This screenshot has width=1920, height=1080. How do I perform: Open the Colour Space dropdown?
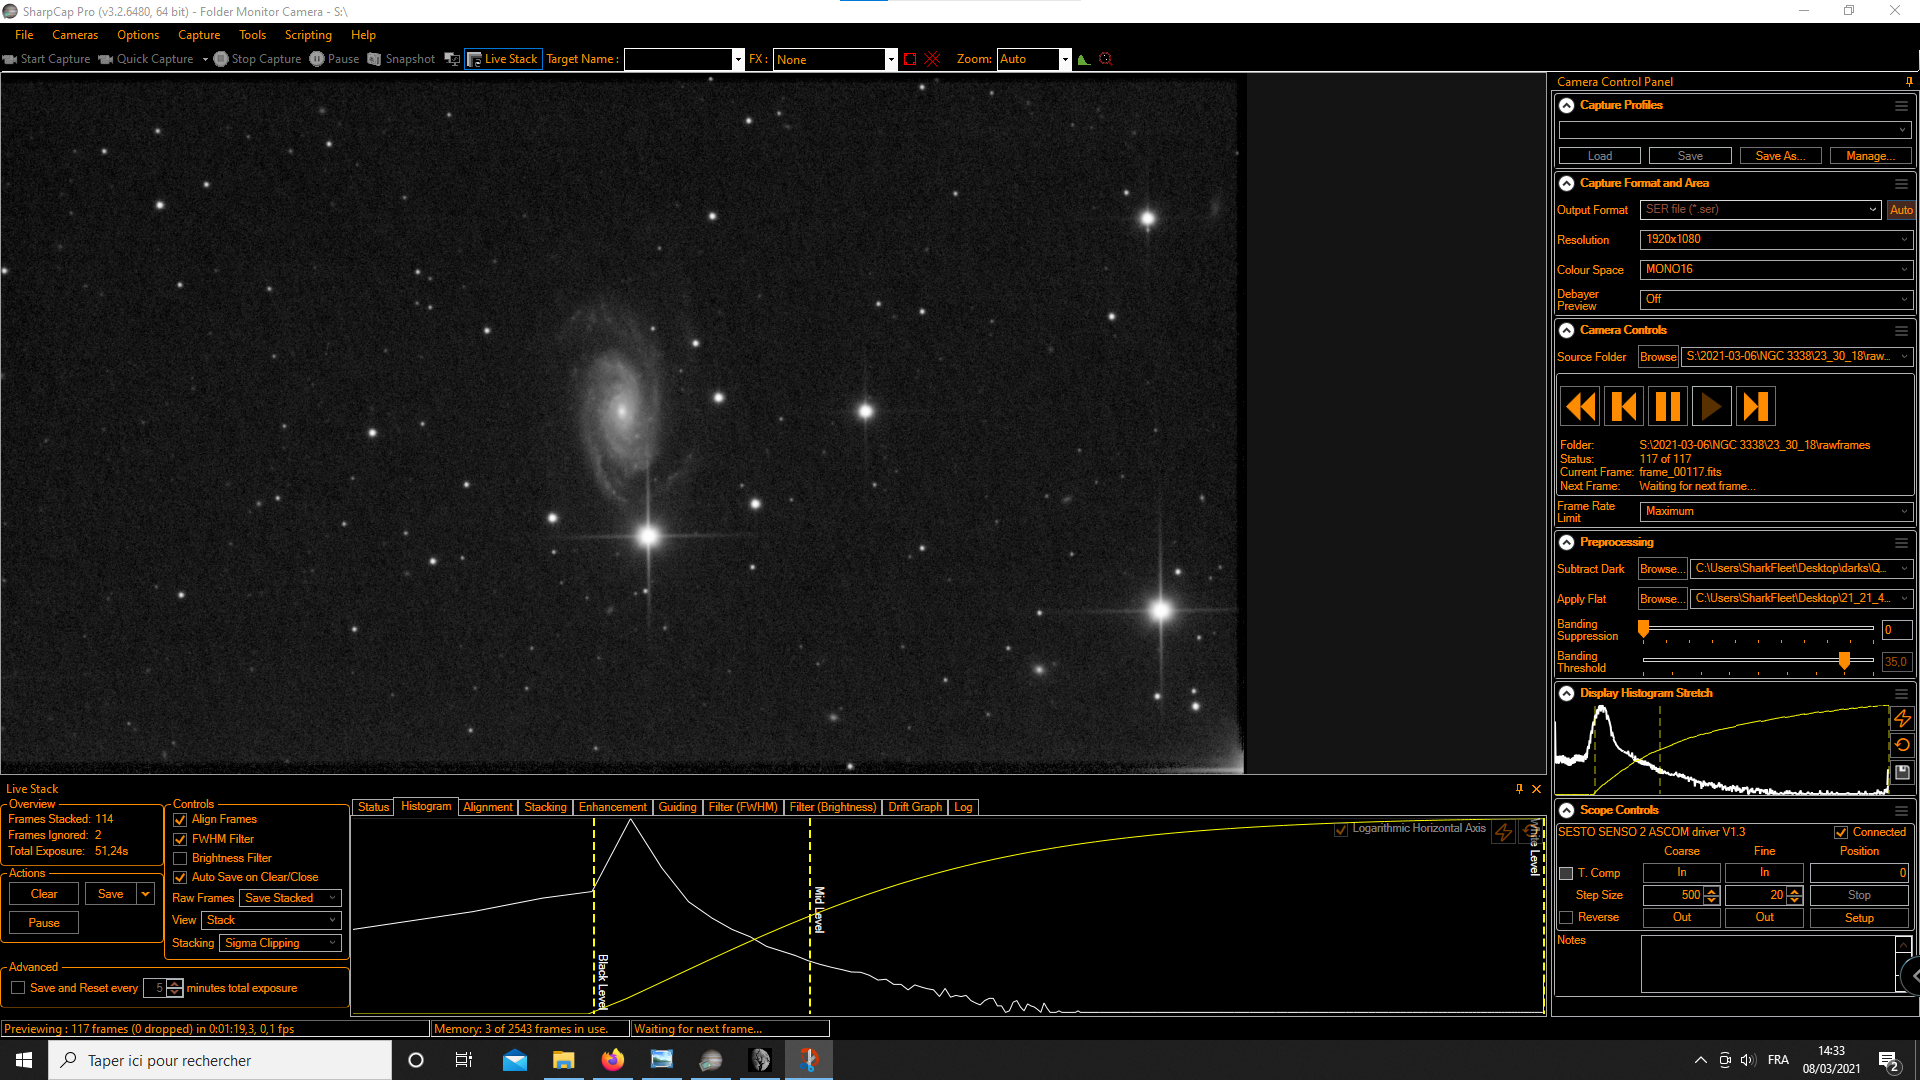pyautogui.click(x=1776, y=269)
